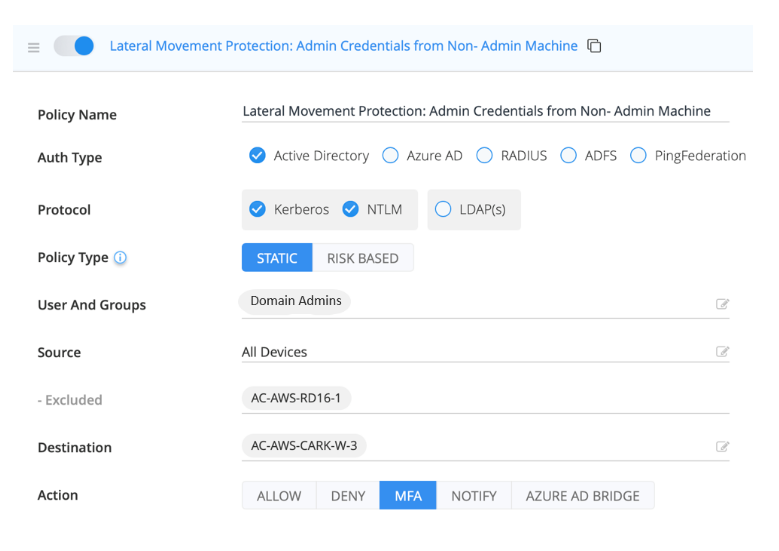Screen dimensions: 779x551
Task: Choose the AZURE AD BRIDGE action
Action: tap(582, 496)
